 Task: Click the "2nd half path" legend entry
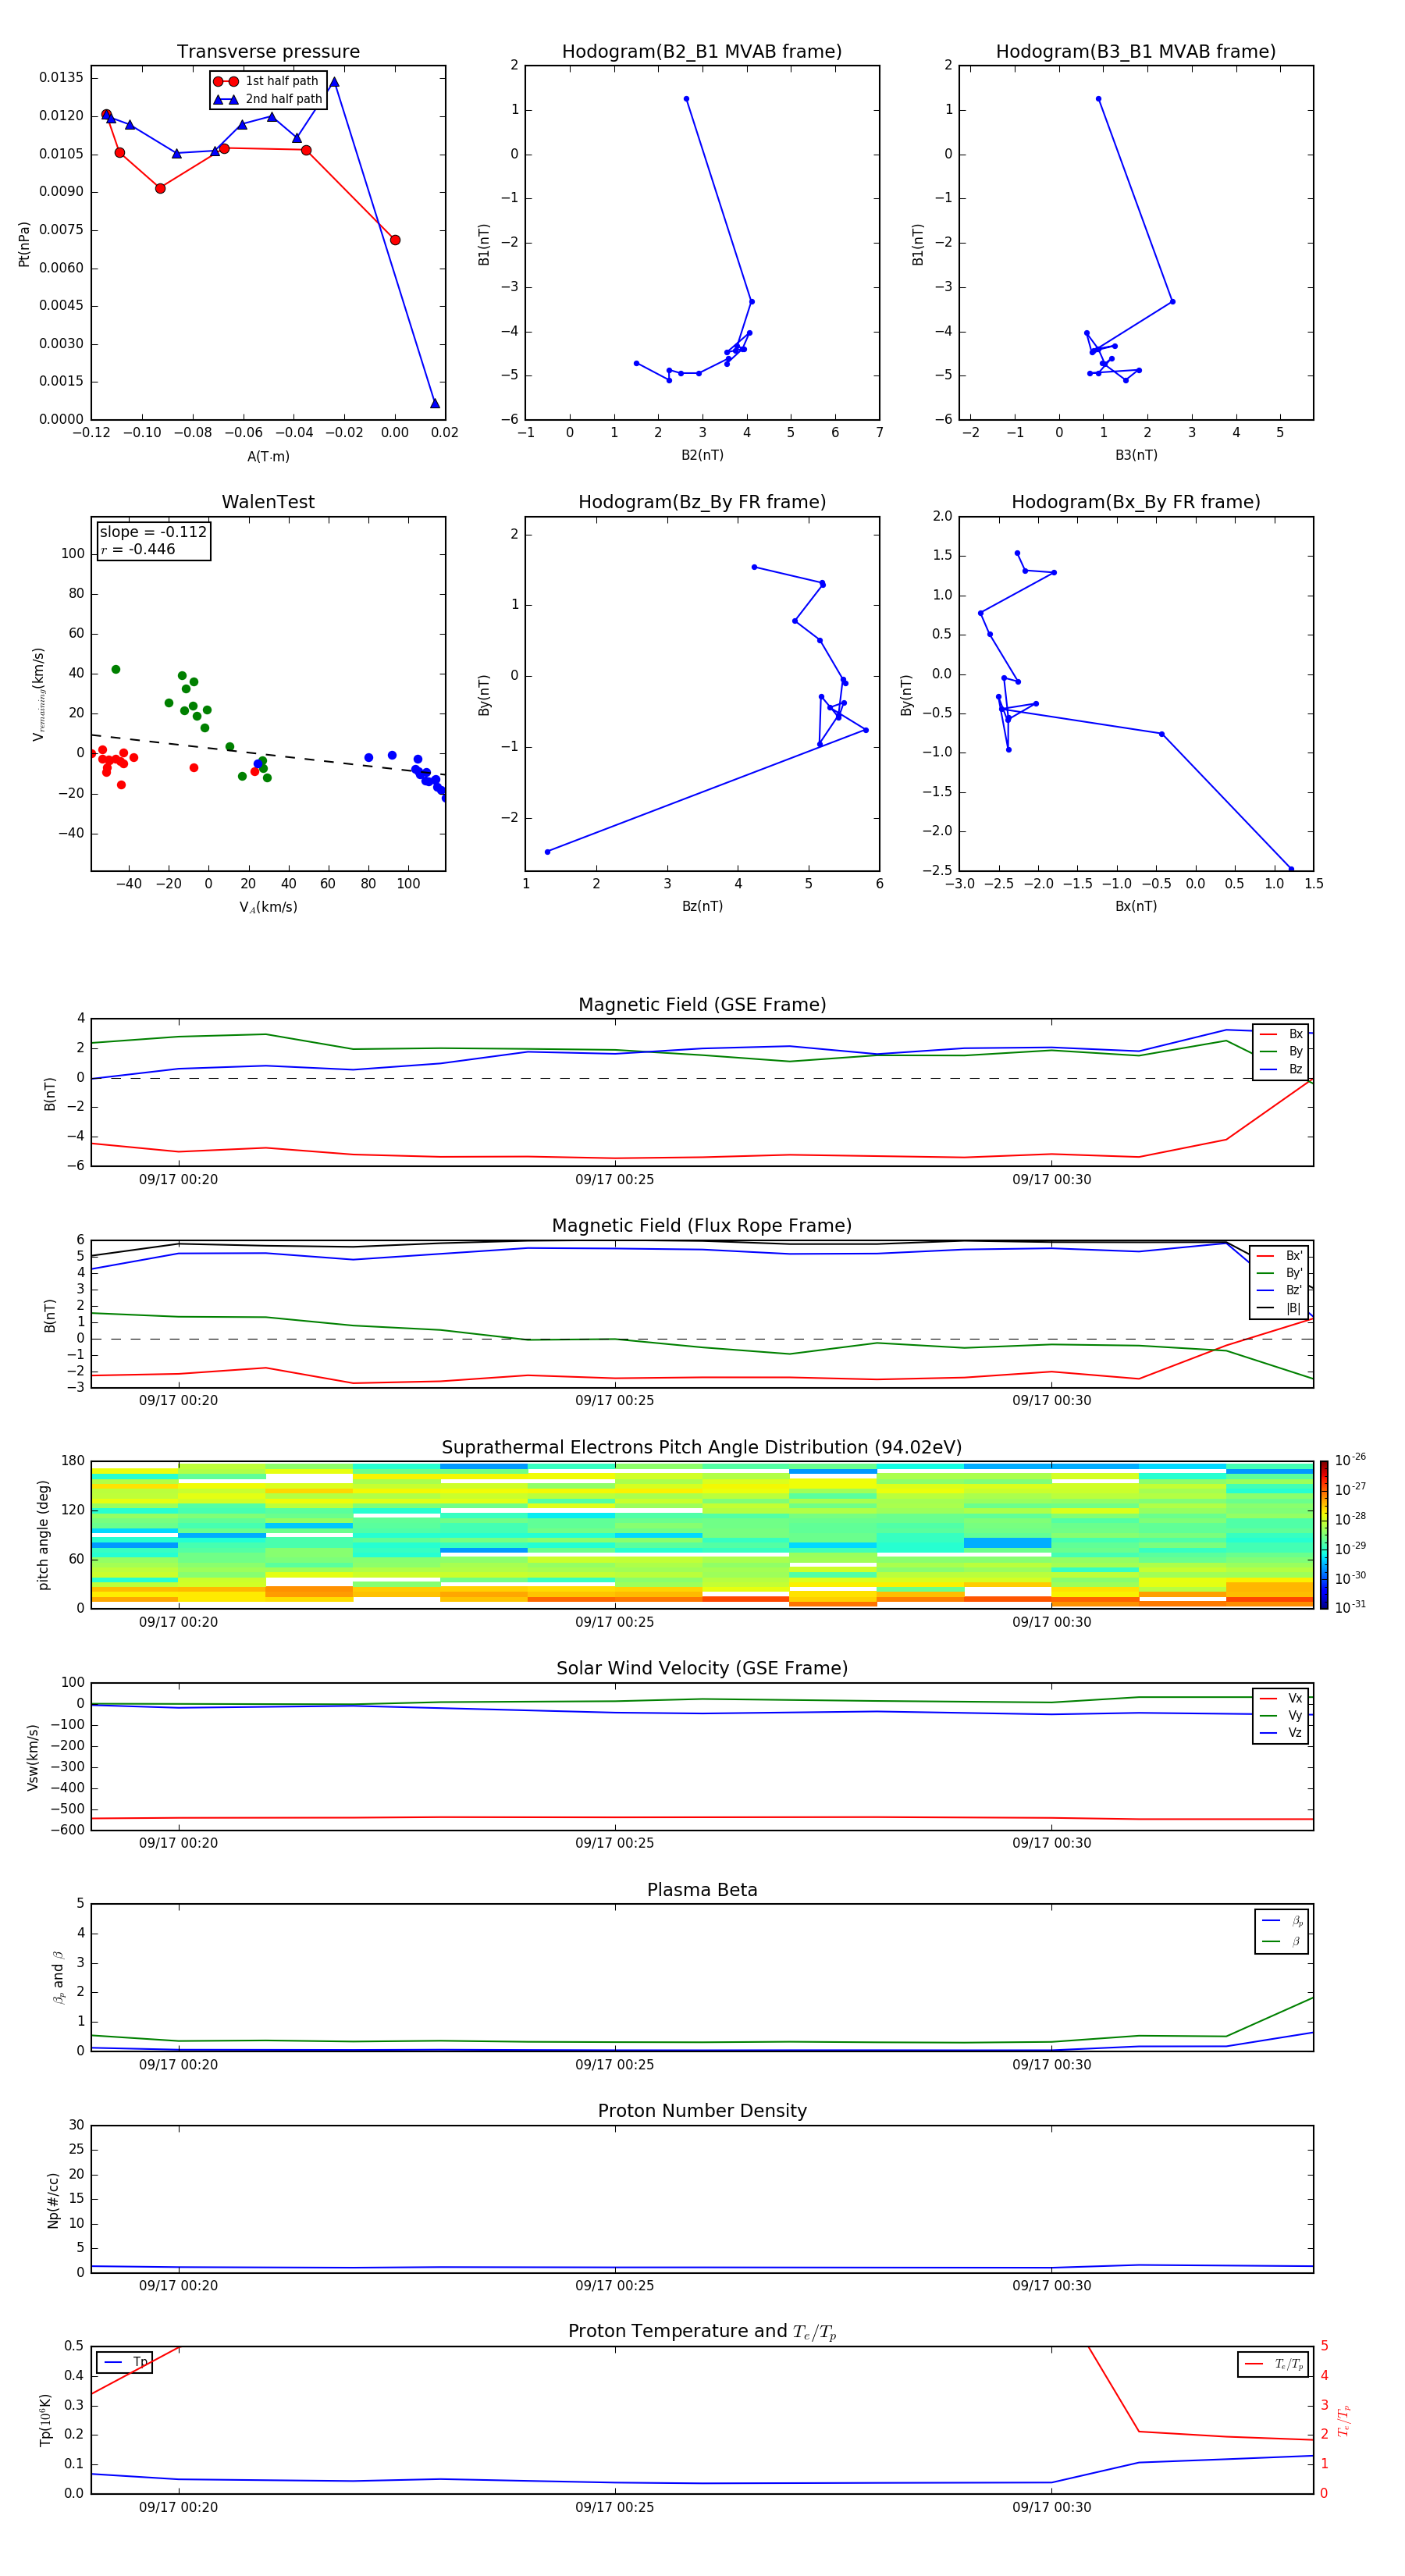pos(268,99)
